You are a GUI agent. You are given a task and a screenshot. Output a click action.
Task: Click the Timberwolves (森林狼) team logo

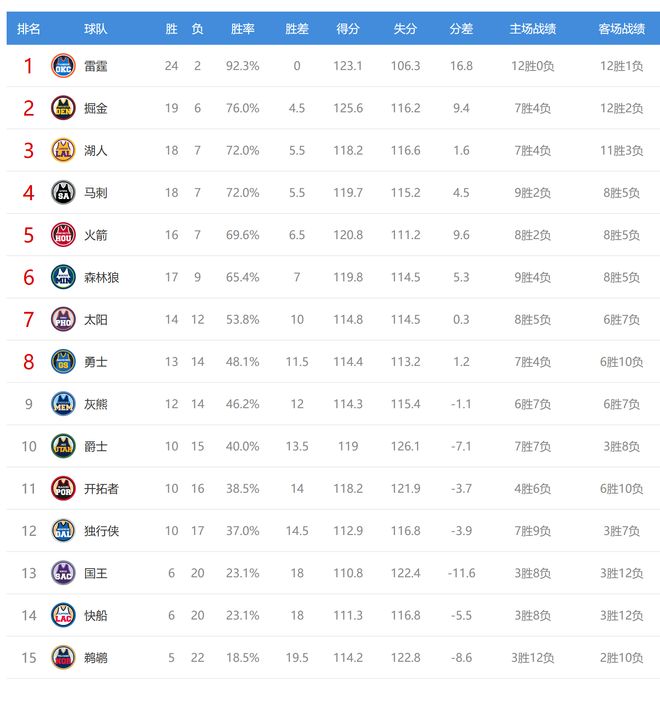(x=63, y=277)
